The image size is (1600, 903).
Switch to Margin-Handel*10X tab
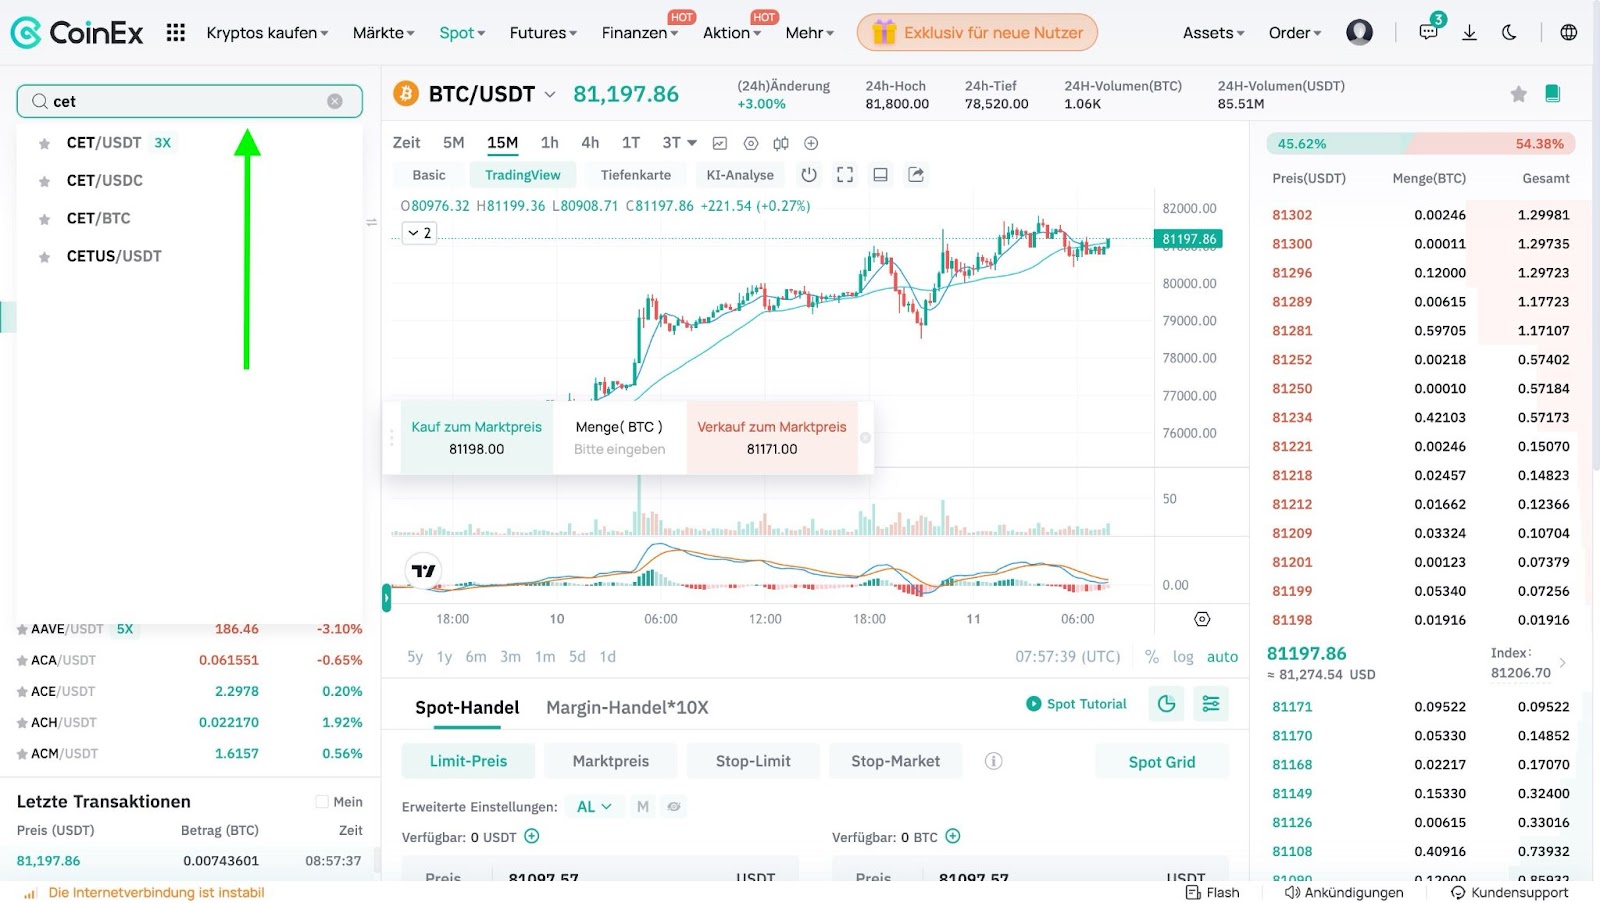click(x=627, y=708)
